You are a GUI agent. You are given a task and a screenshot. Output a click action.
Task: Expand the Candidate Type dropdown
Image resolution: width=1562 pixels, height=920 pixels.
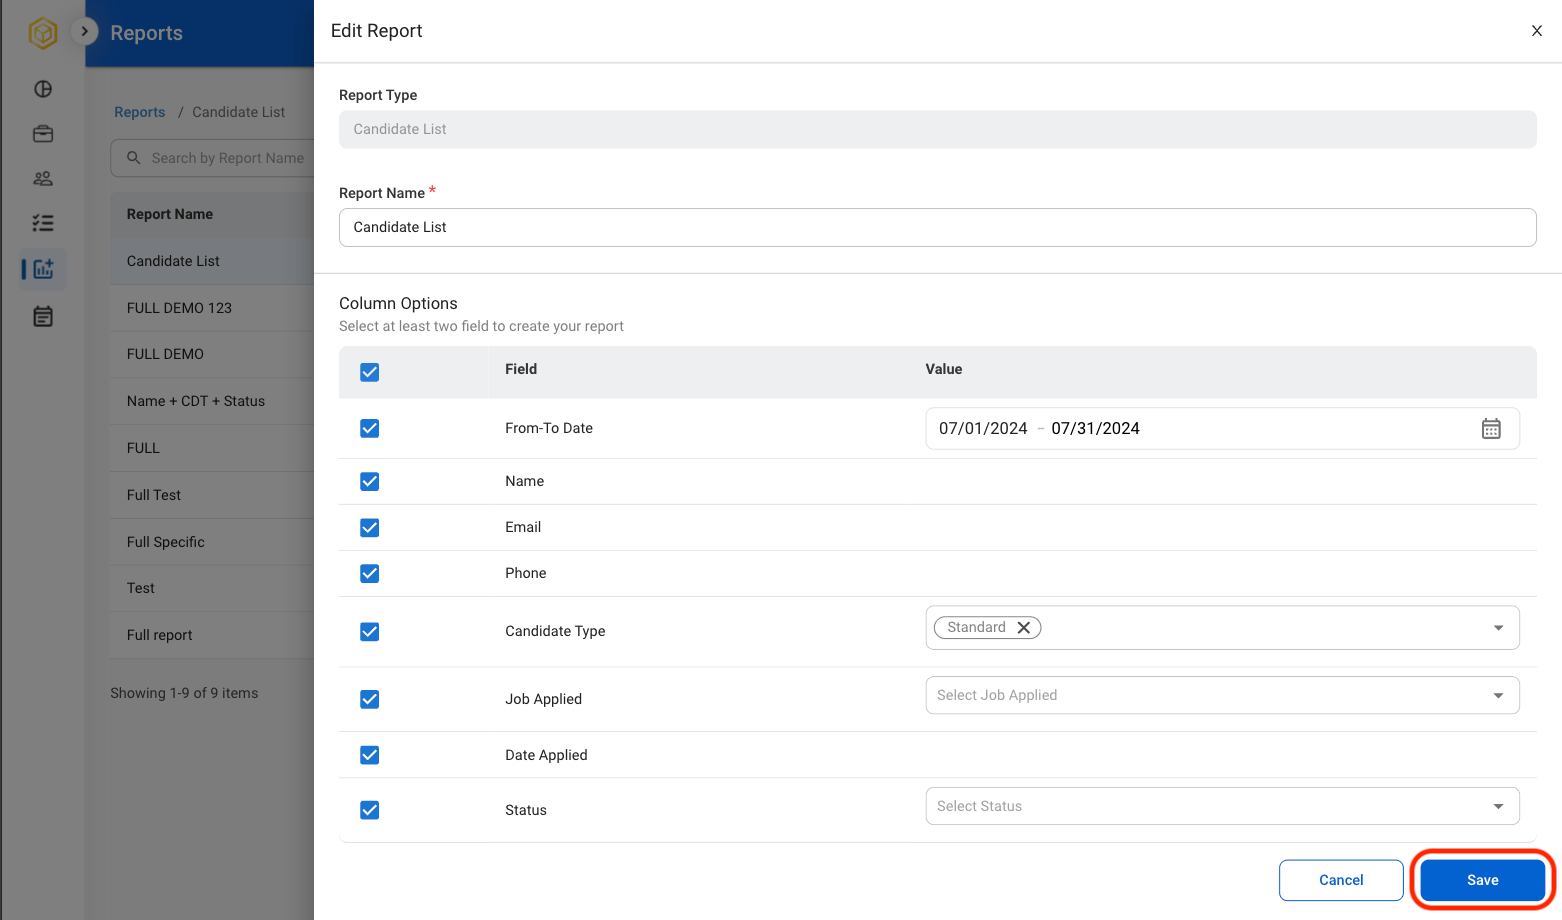(1498, 628)
